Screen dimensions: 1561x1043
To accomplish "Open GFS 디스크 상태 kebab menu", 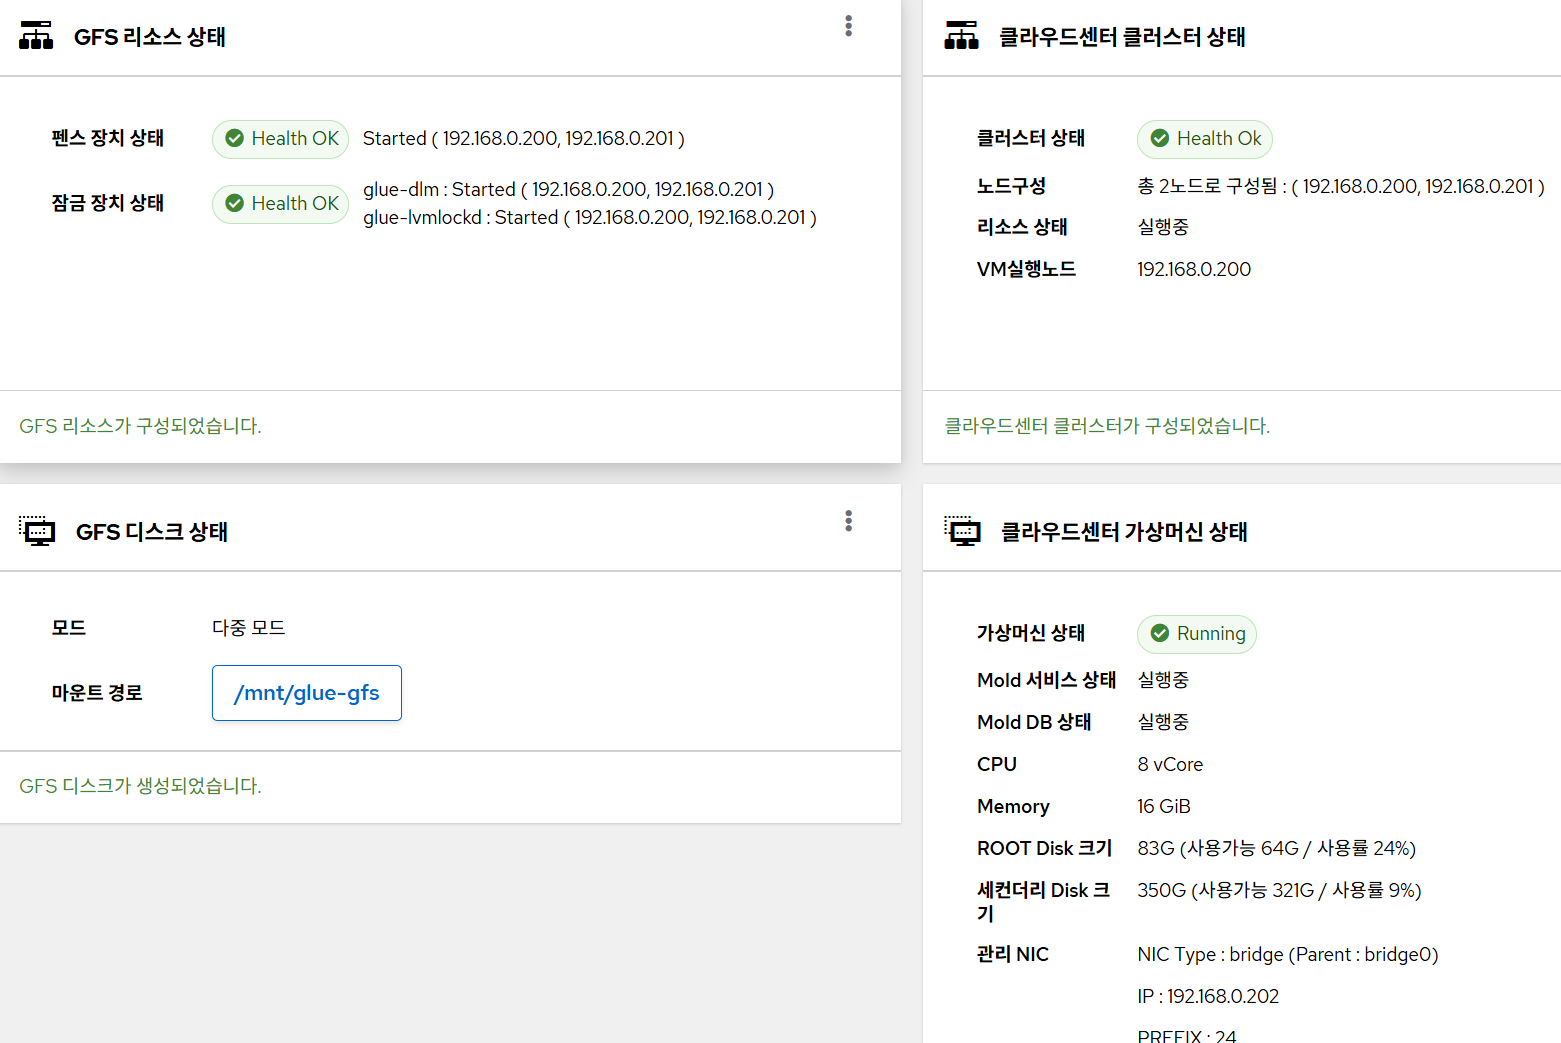I will point(848,521).
